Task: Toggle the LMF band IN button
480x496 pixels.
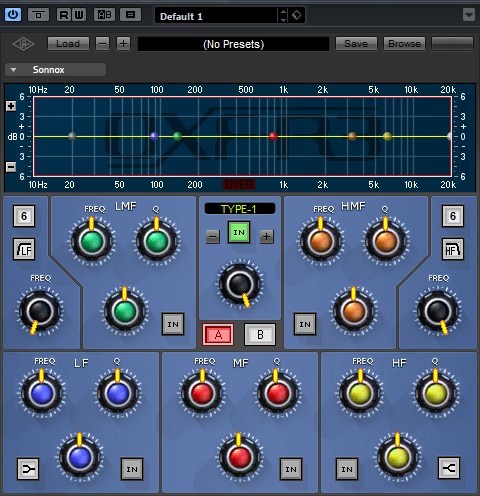Action: 173,324
